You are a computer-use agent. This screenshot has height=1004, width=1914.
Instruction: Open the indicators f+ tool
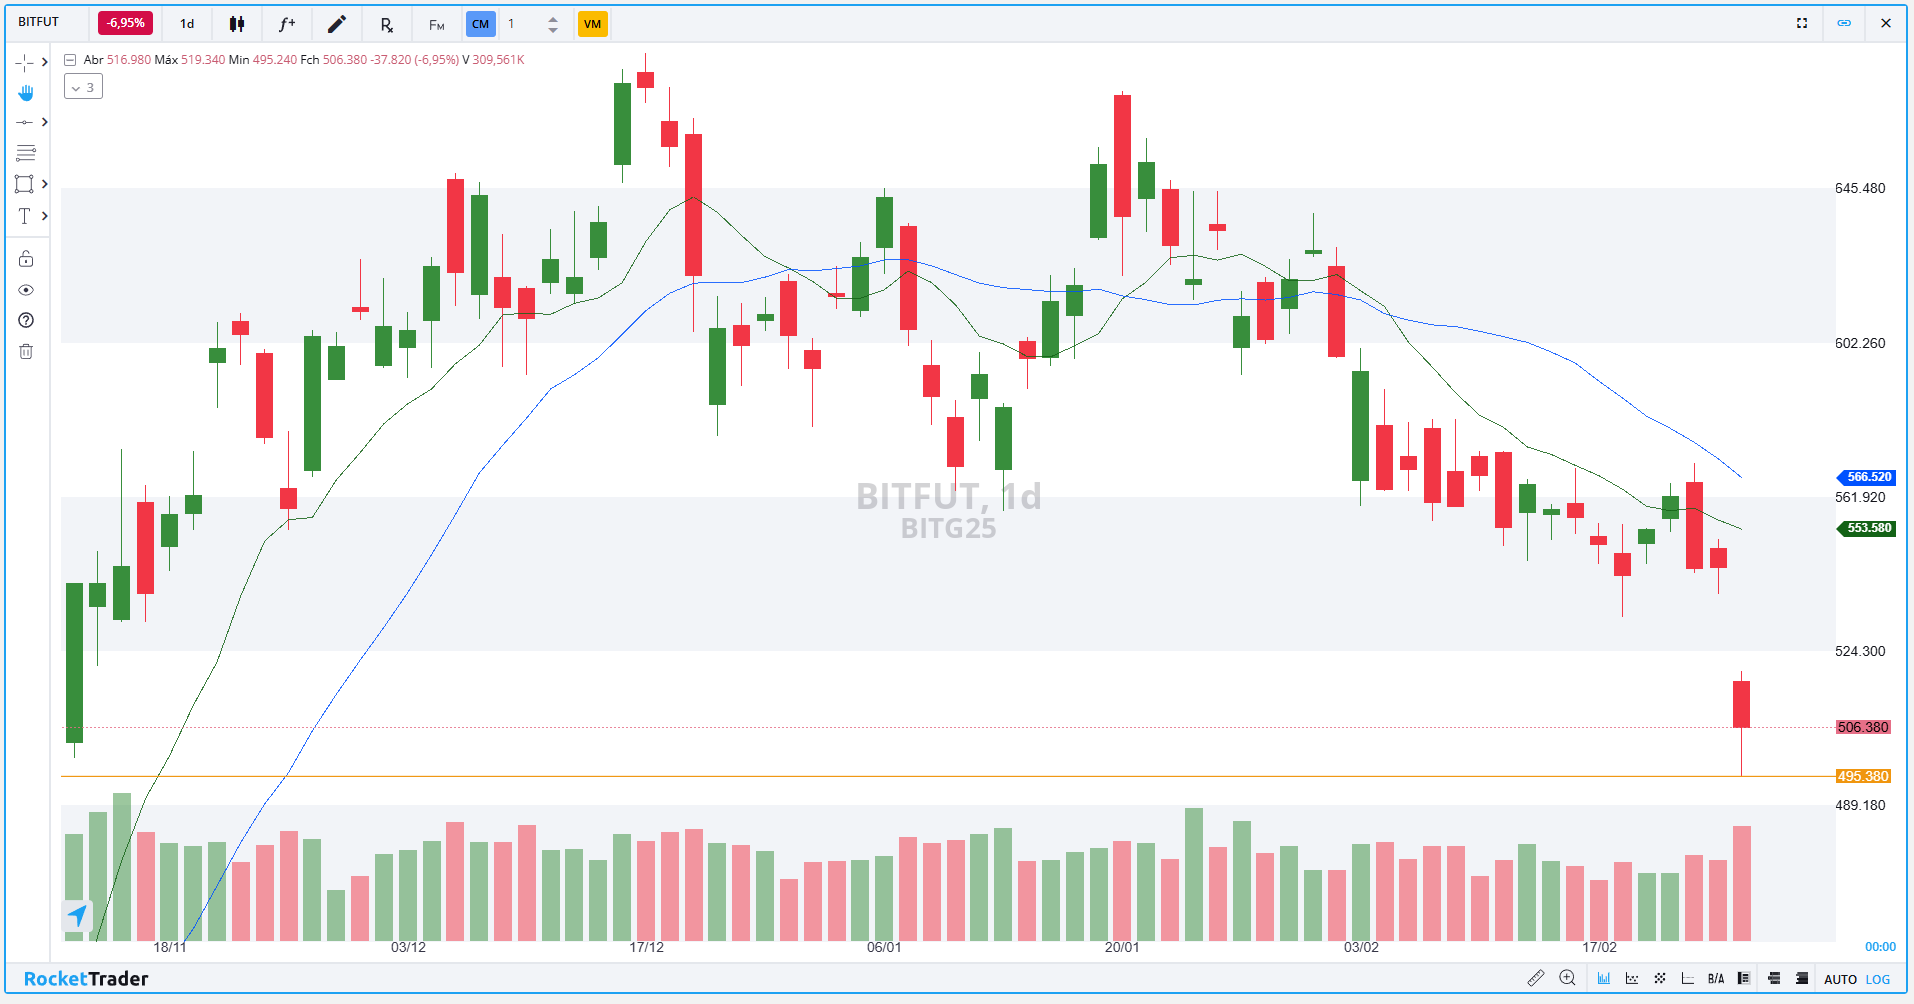pyautogui.click(x=286, y=23)
